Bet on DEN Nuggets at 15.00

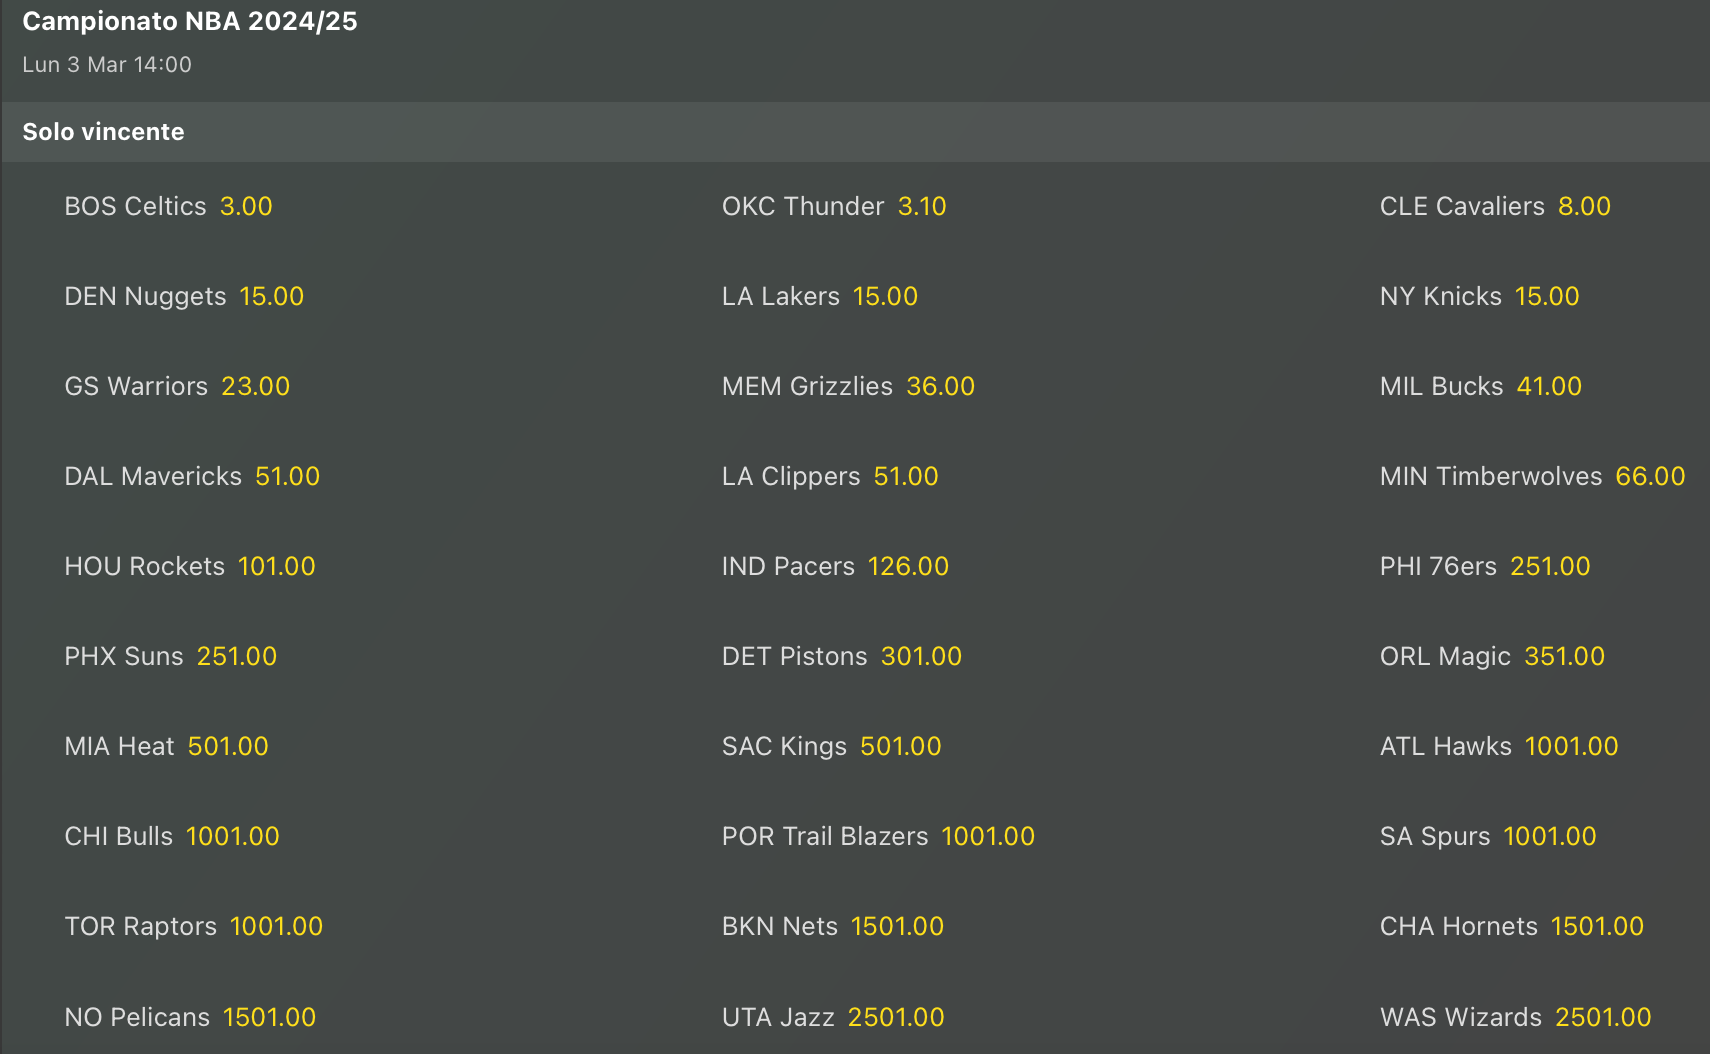pos(184,296)
